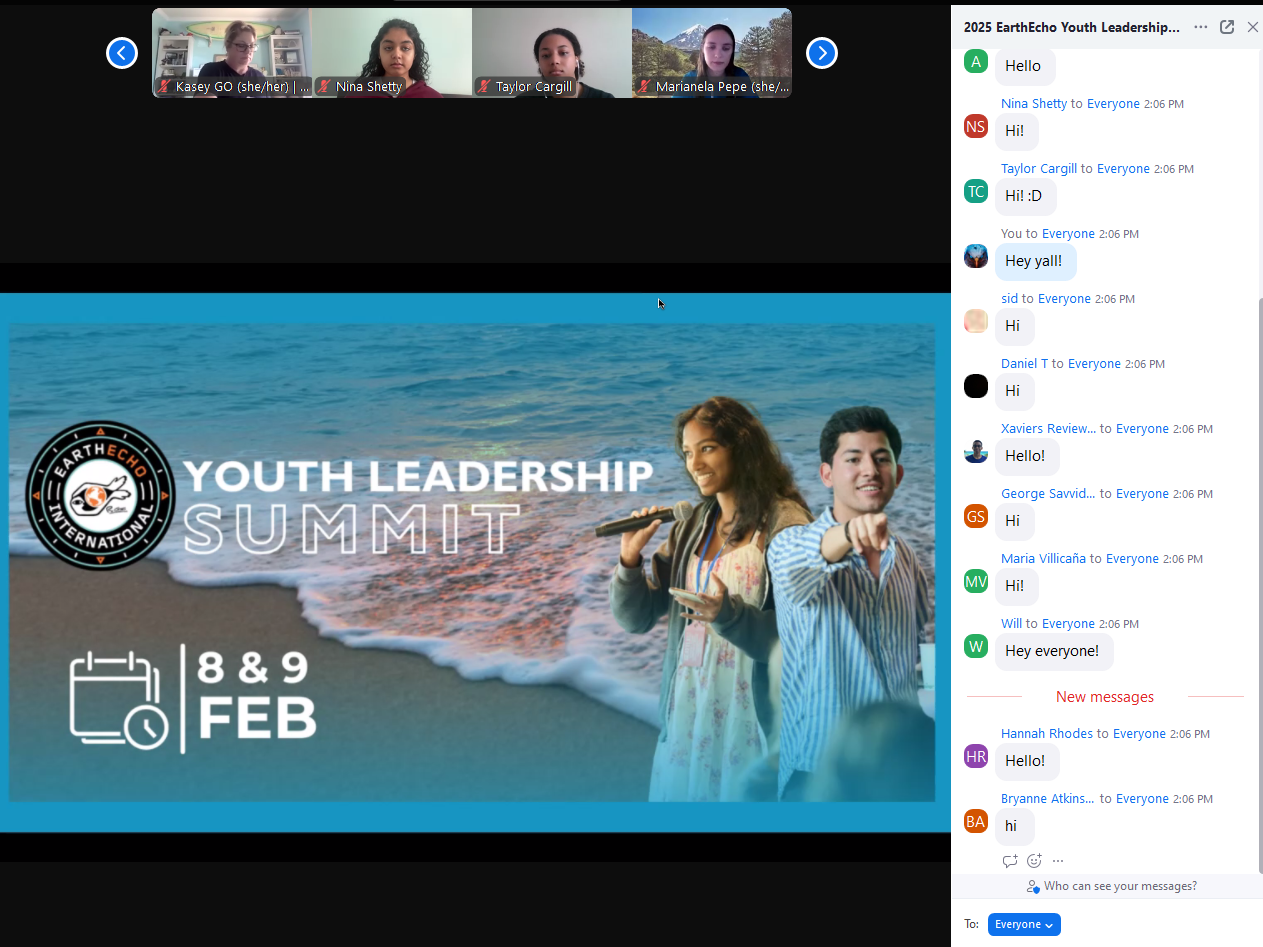Click the 'Hello' message from user A

(1024, 66)
